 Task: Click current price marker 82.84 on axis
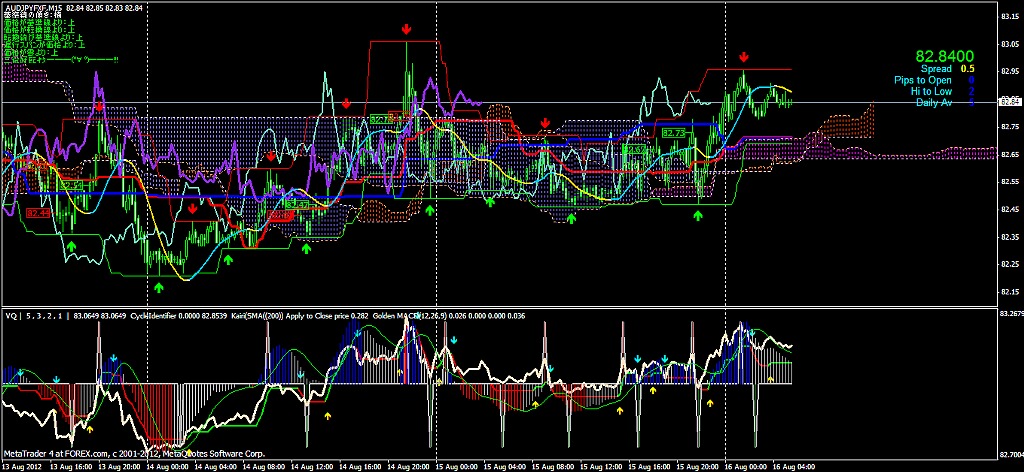point(1009,102)
